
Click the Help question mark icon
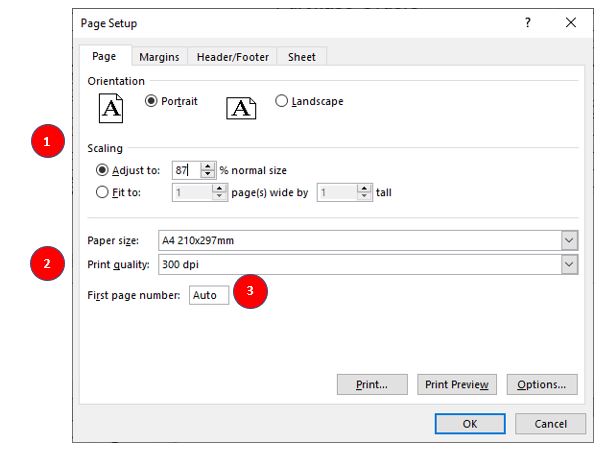(x=528, y=23)
